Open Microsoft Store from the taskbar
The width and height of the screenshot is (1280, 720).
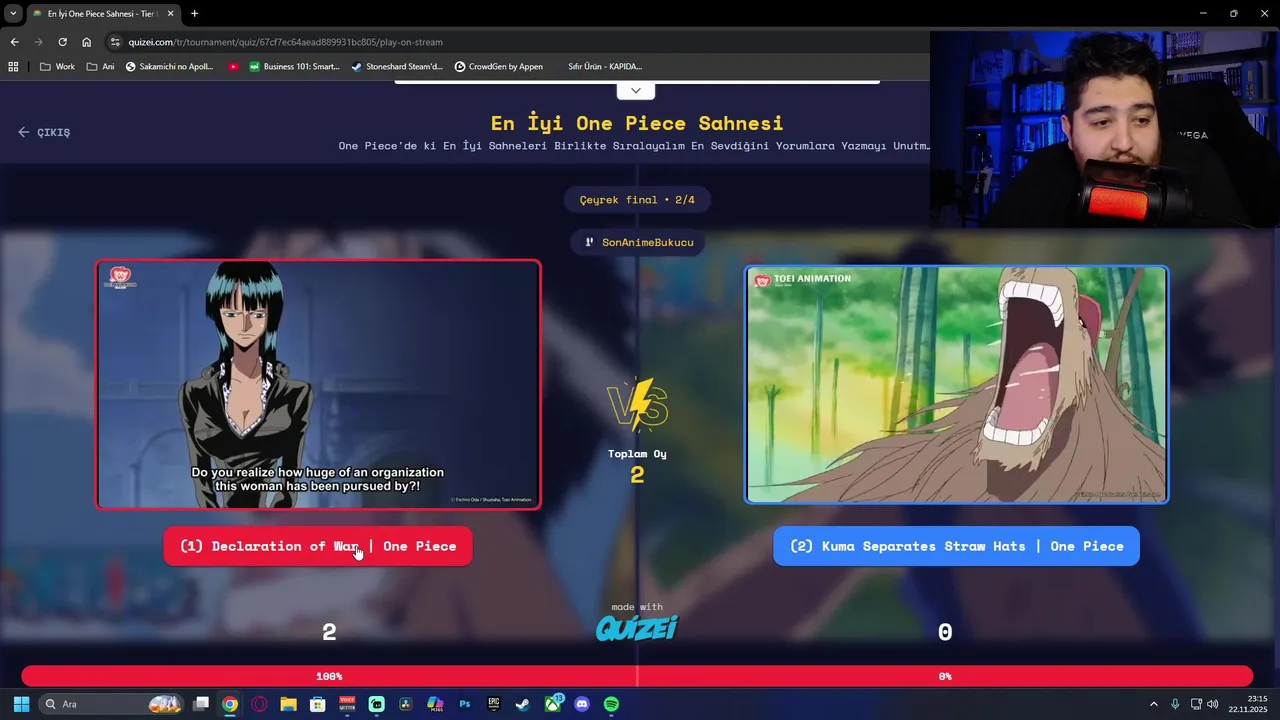[x=318, y=704]
